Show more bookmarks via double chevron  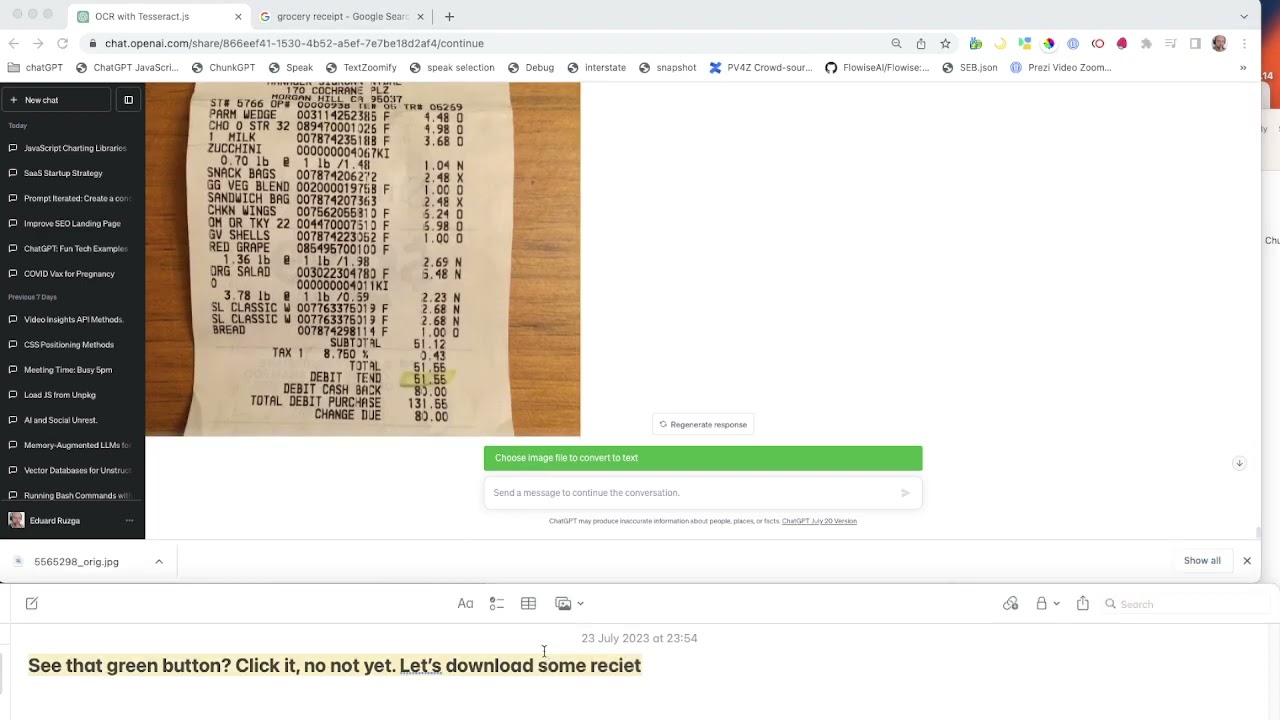[1243, 68]
